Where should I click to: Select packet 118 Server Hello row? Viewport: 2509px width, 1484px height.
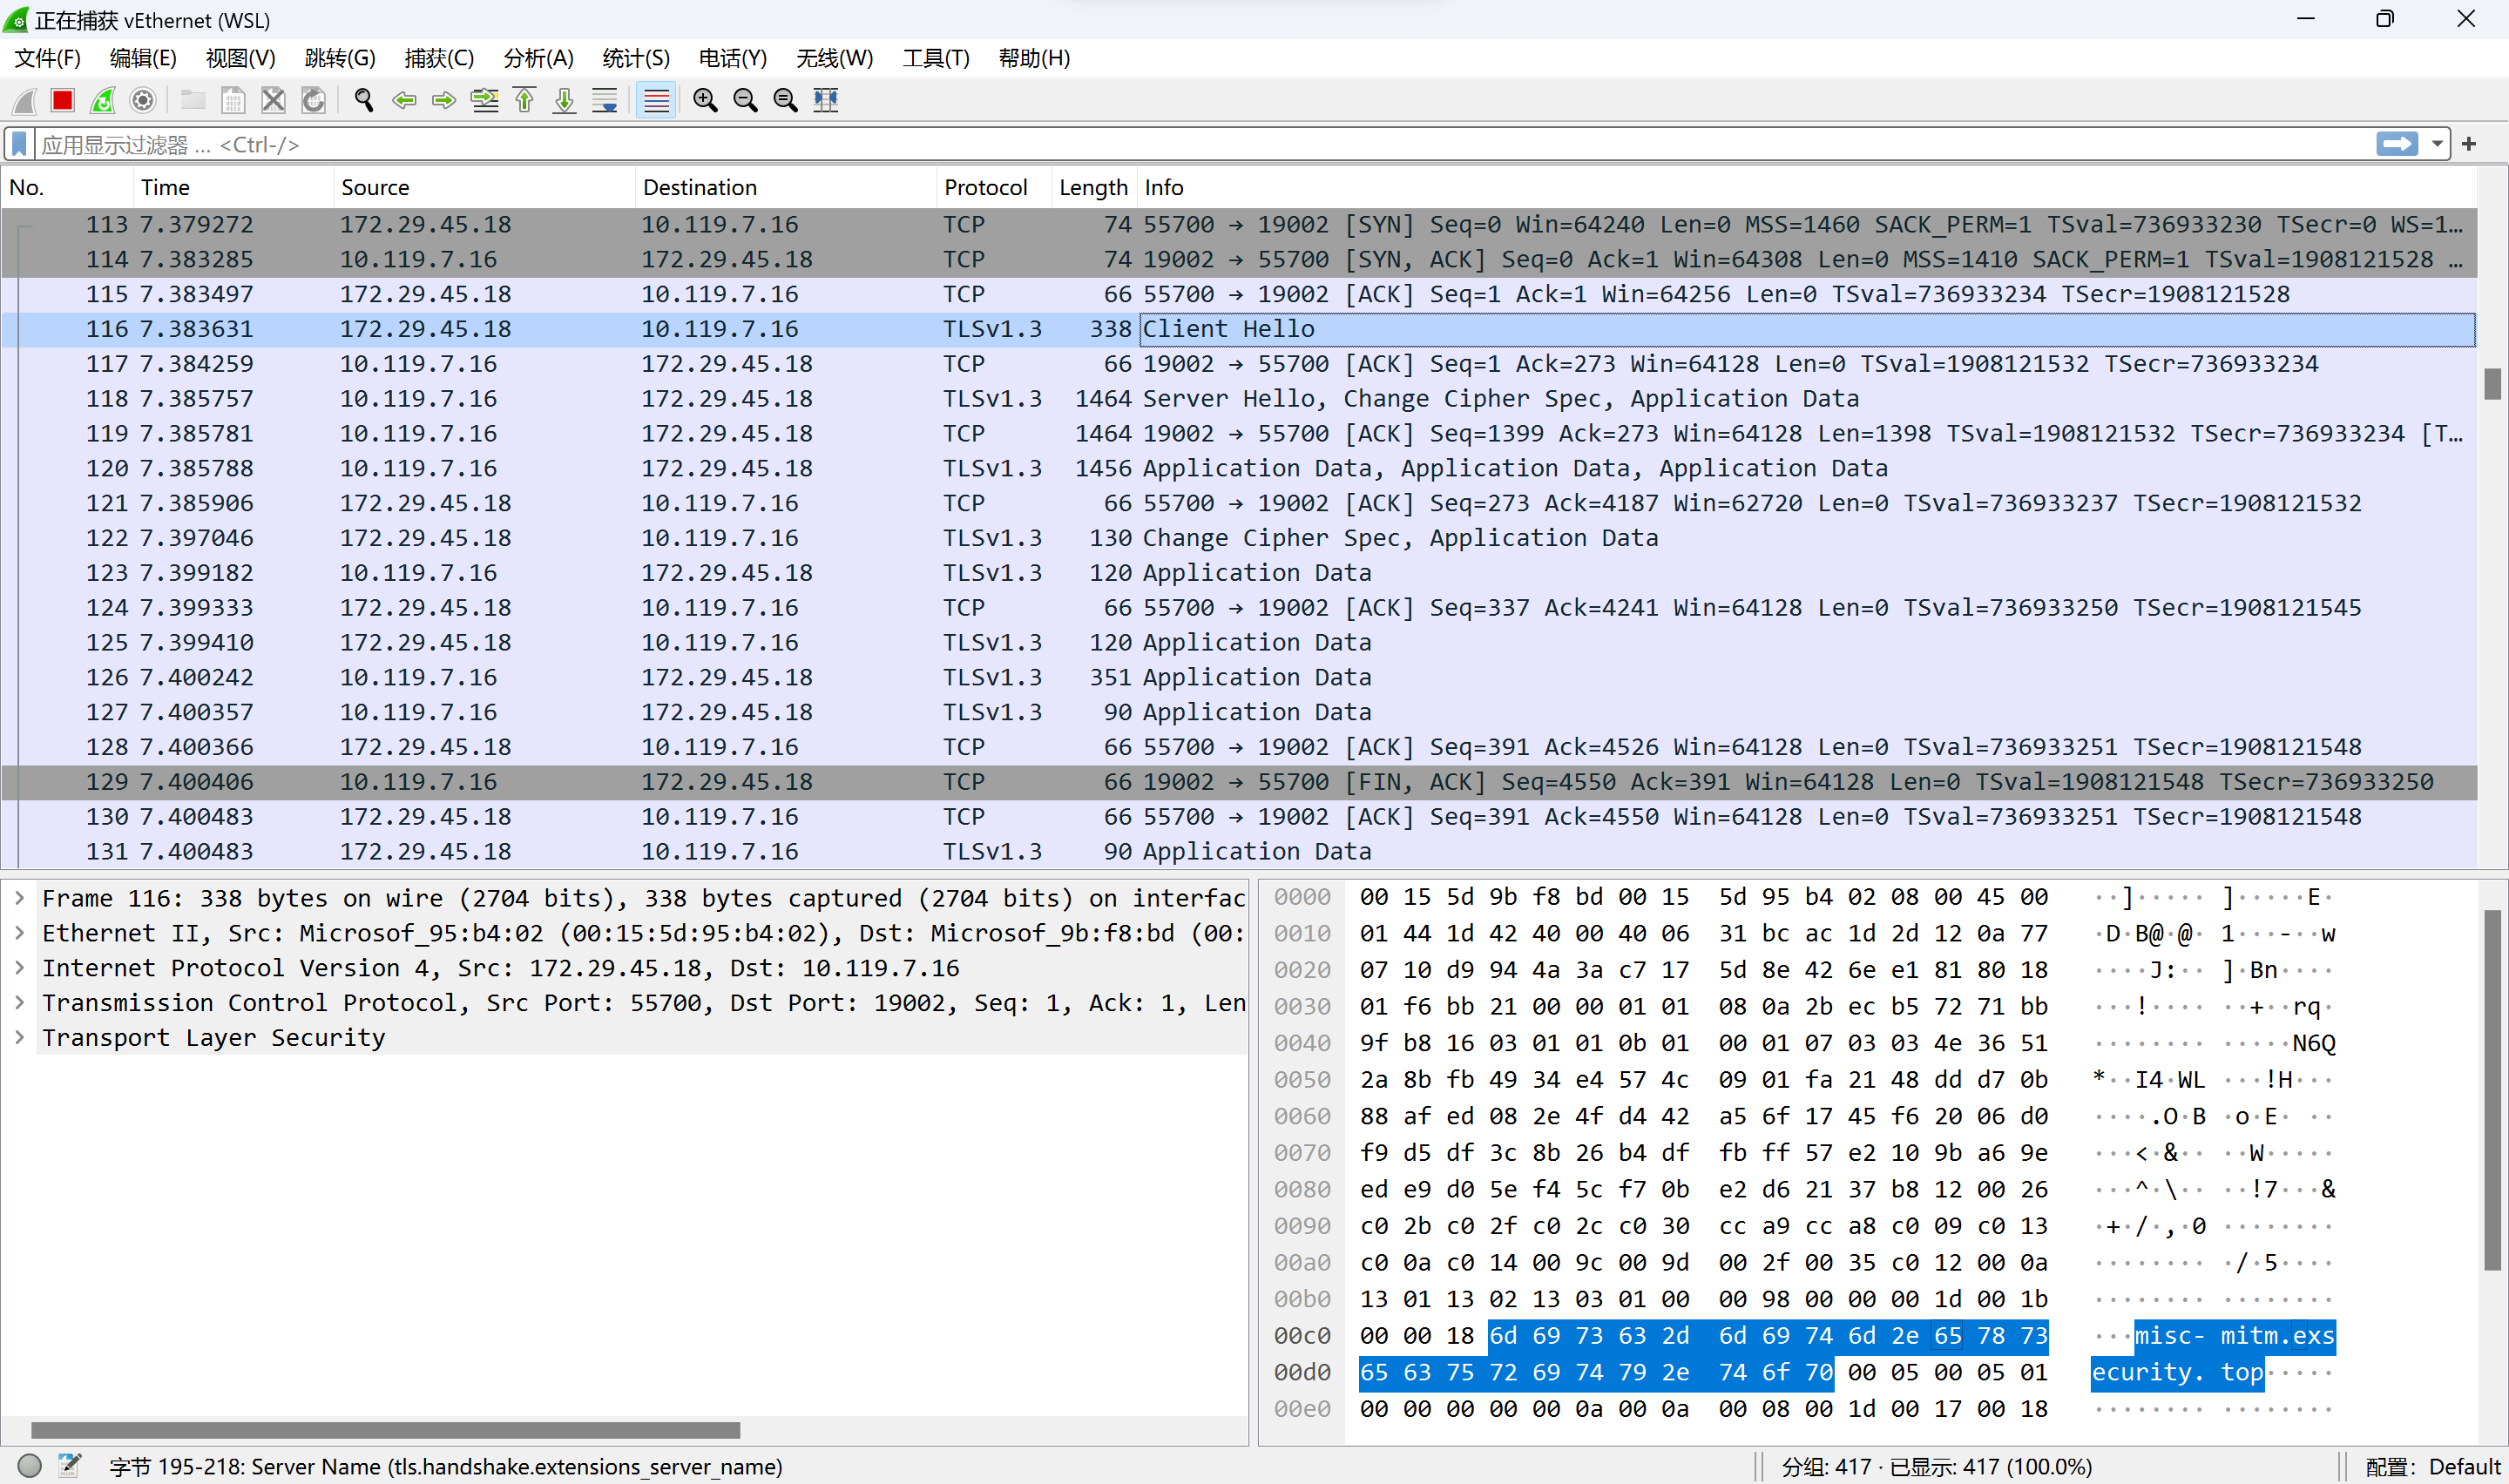click(x=1239, y=399)
